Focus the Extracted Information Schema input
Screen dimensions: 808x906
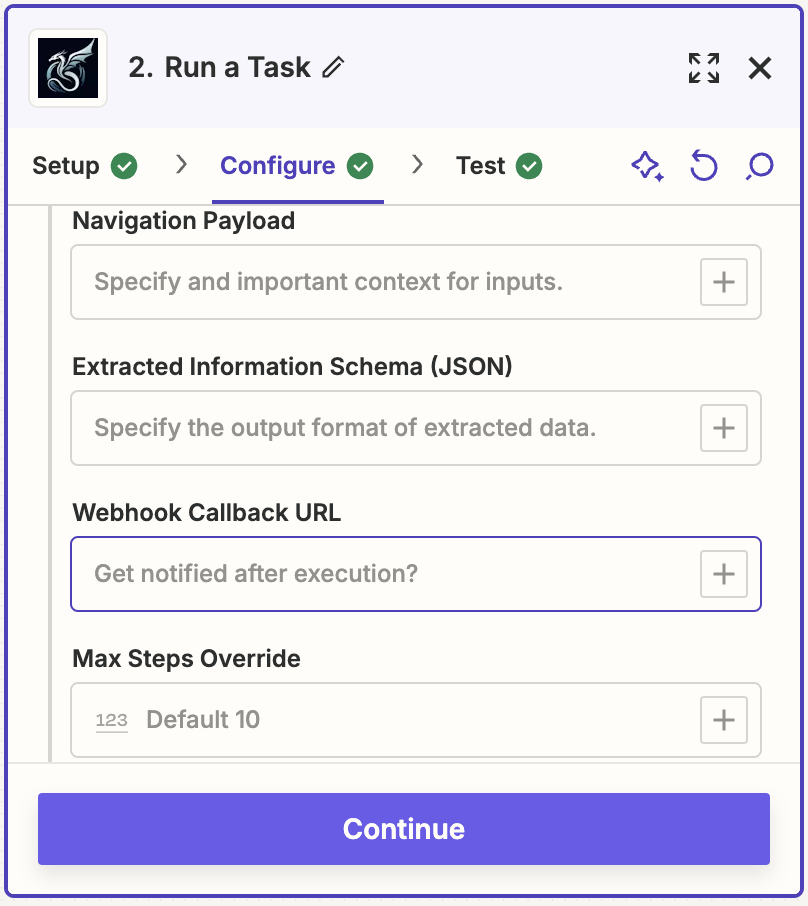pos(380,428)
